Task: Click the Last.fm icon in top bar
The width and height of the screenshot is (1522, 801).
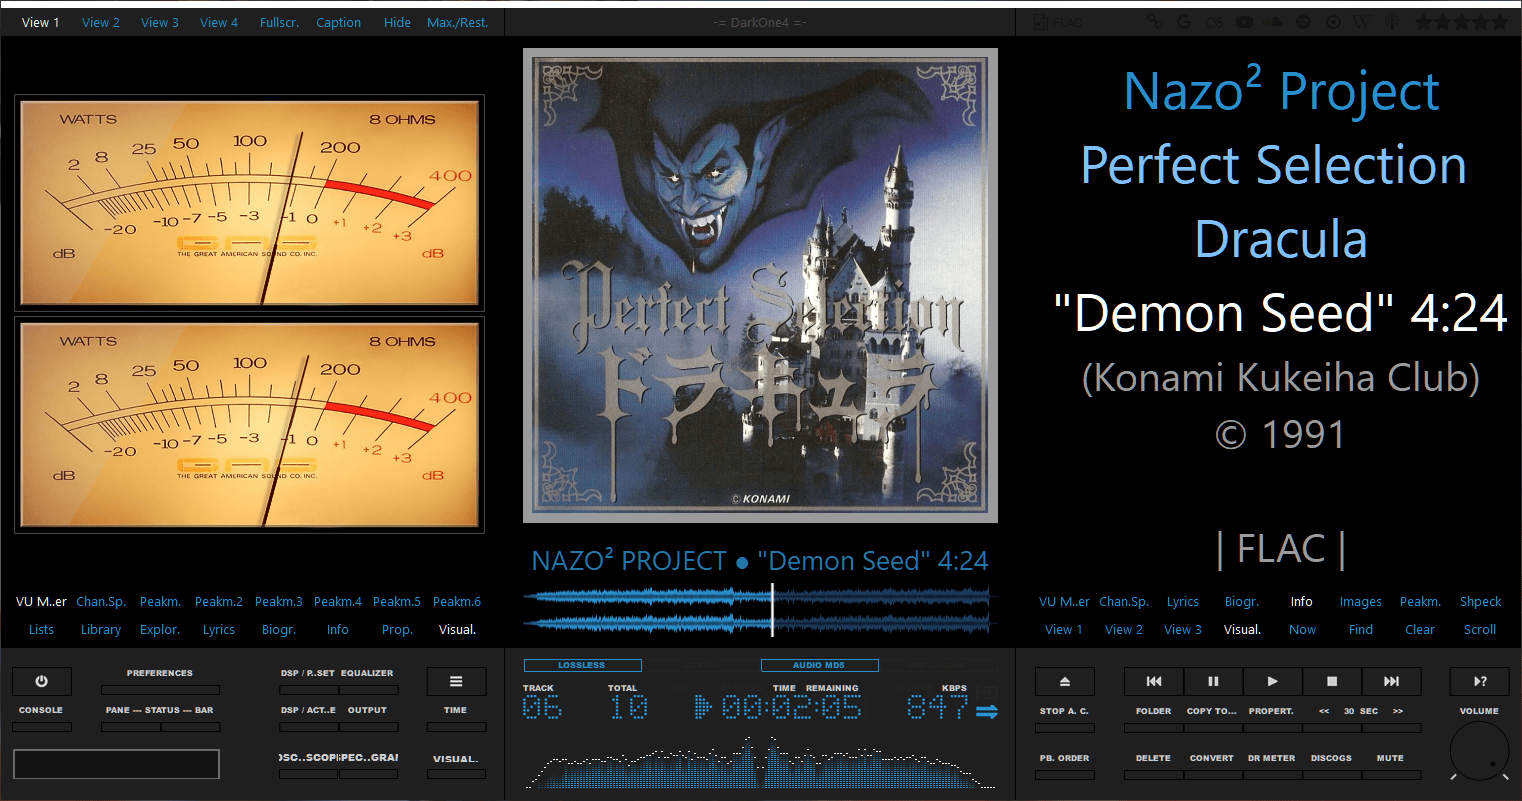Action: [x=1214, y=22]
